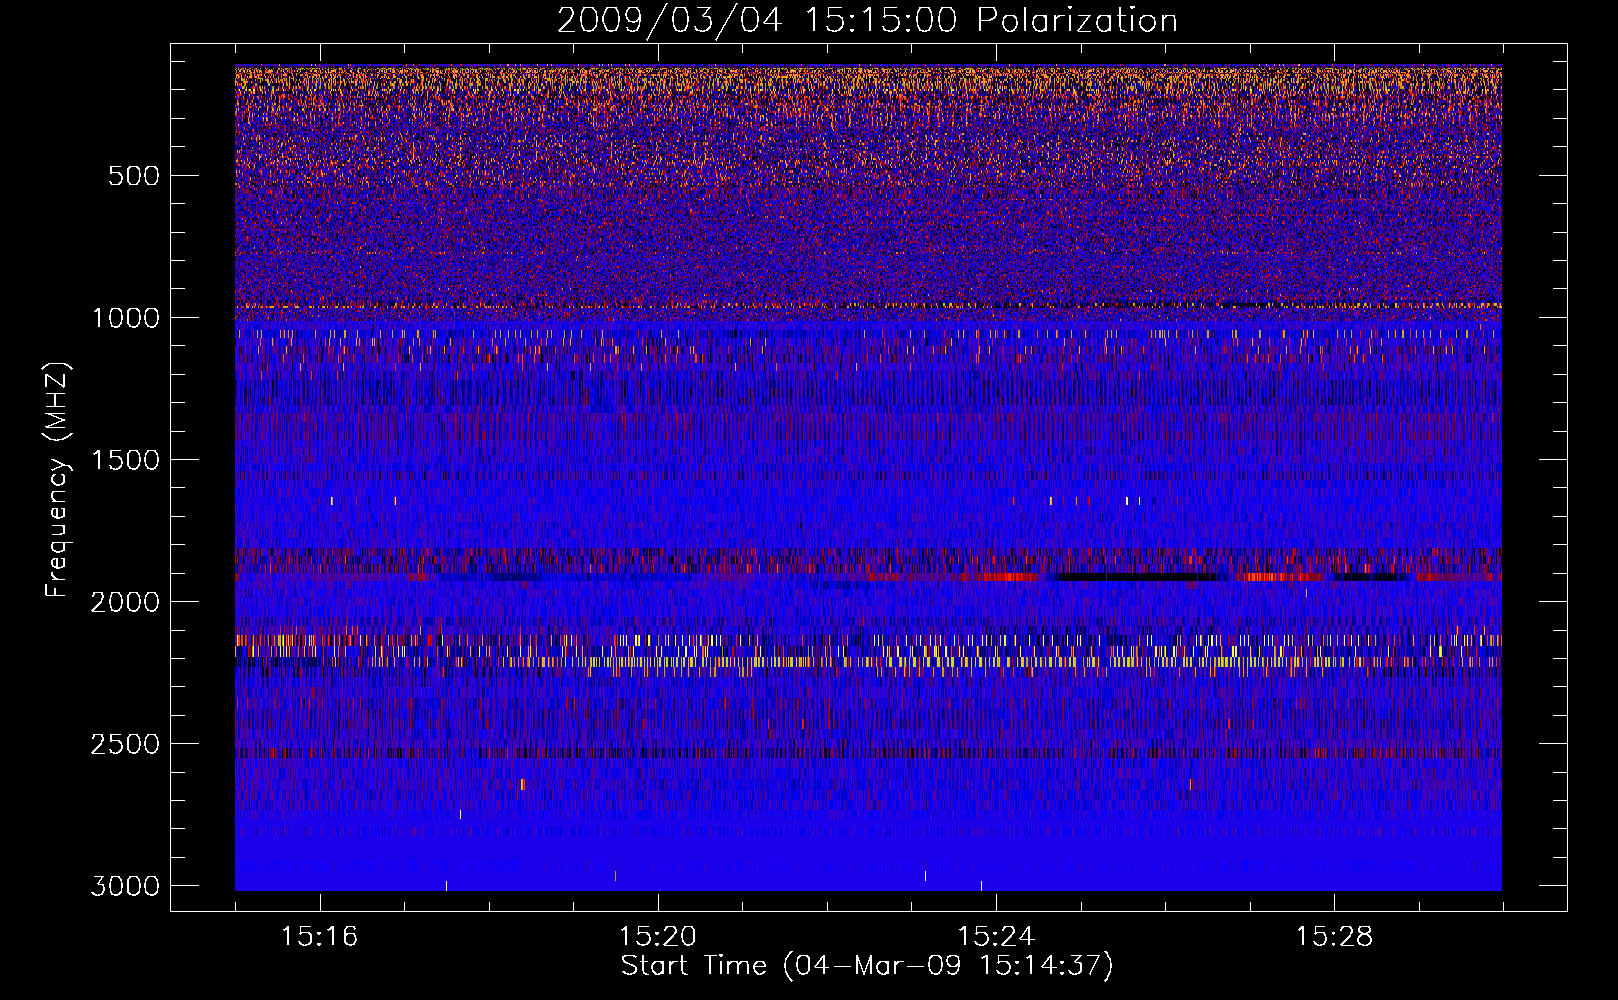Click the 500 frequency tick label
This screenshot has height=1000, width=1618.
click(133, 176)
